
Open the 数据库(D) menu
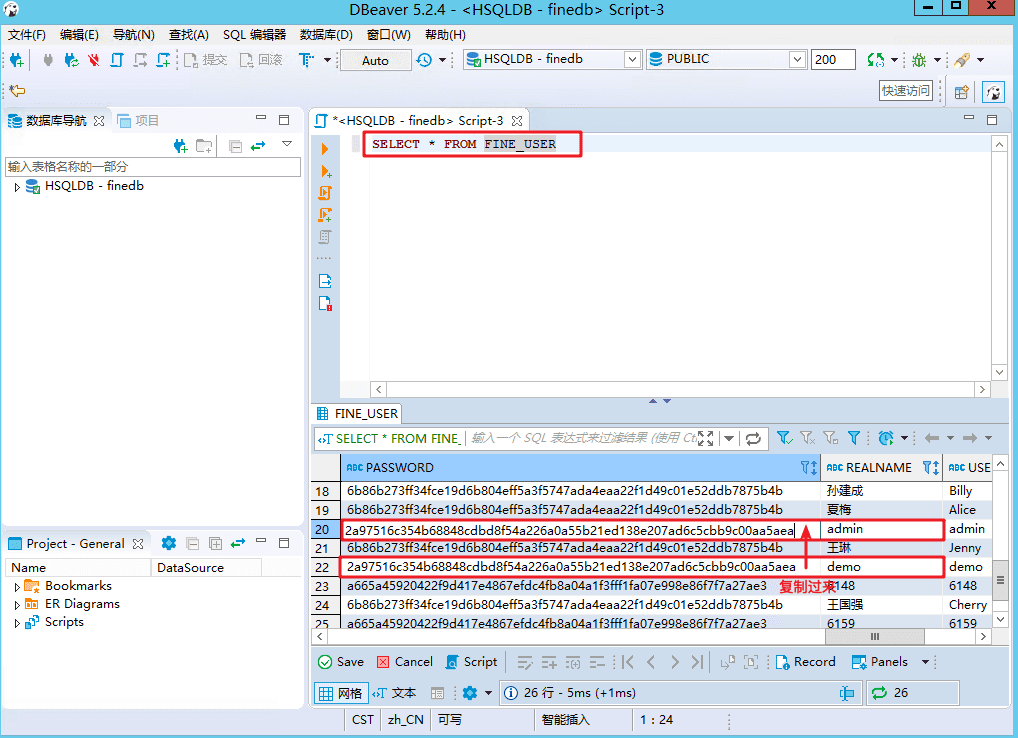coord(327,35)
